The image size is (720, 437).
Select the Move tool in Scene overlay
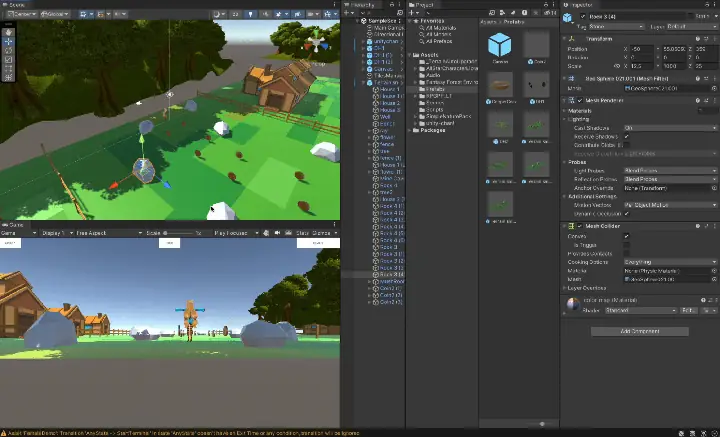click(x=8, y=41)
